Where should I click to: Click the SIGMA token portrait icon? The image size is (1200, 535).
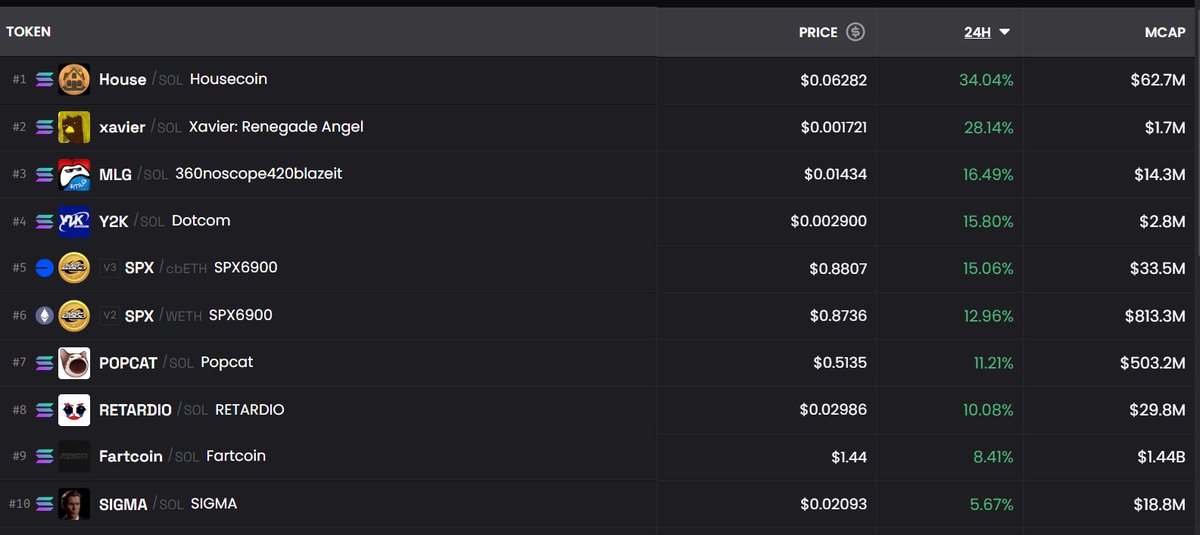74,504
